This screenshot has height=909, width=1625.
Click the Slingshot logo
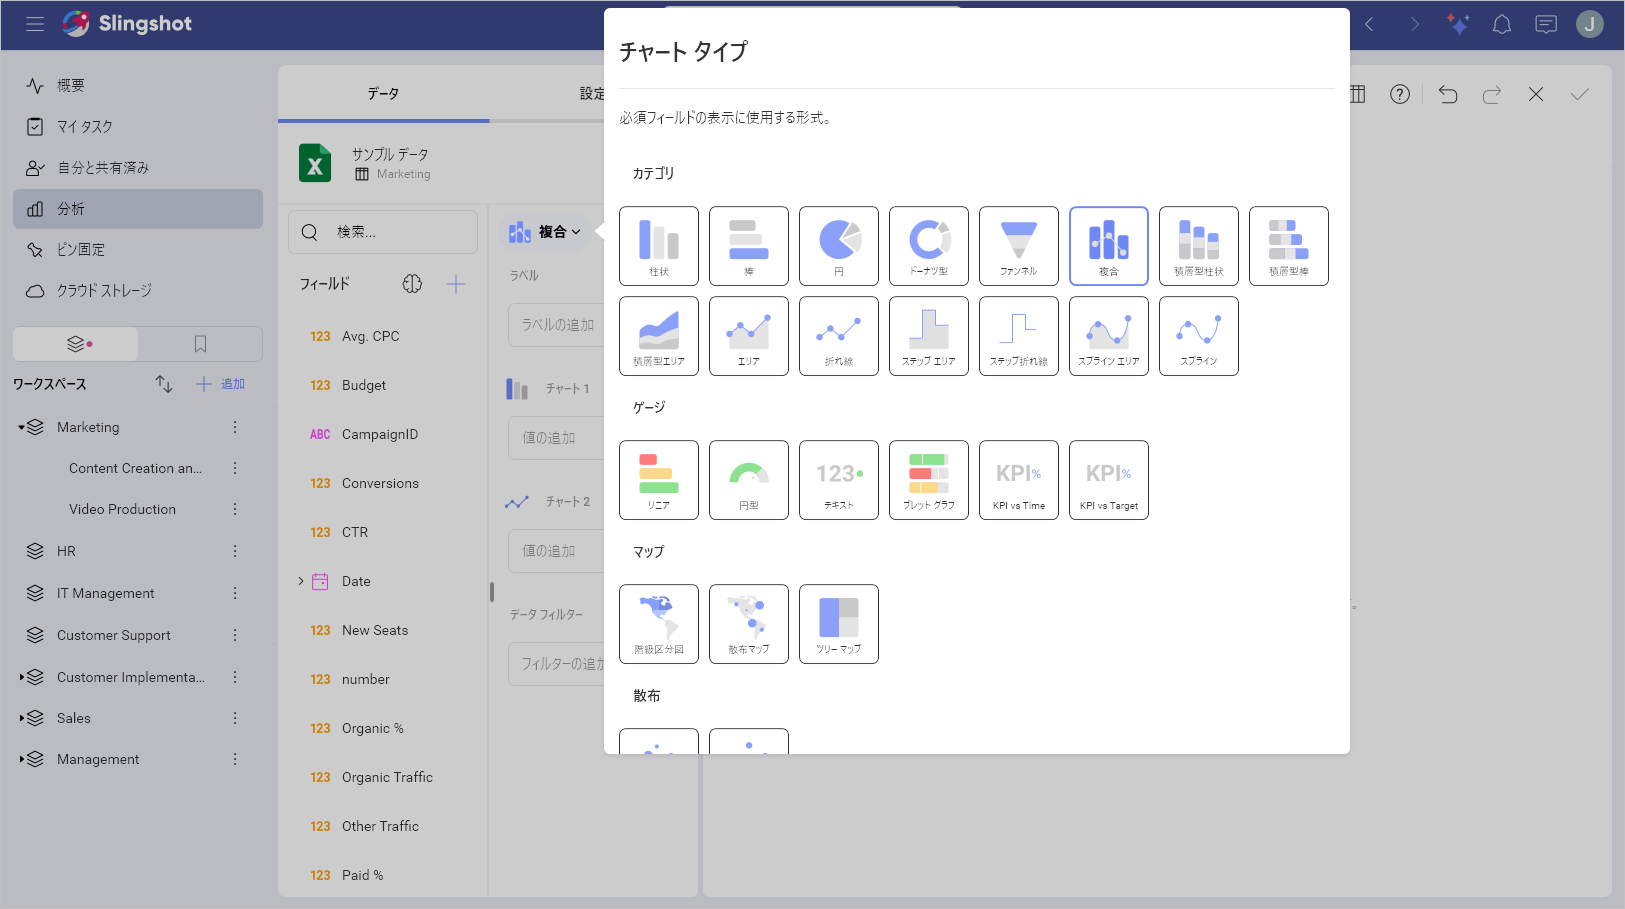[127, 24]
